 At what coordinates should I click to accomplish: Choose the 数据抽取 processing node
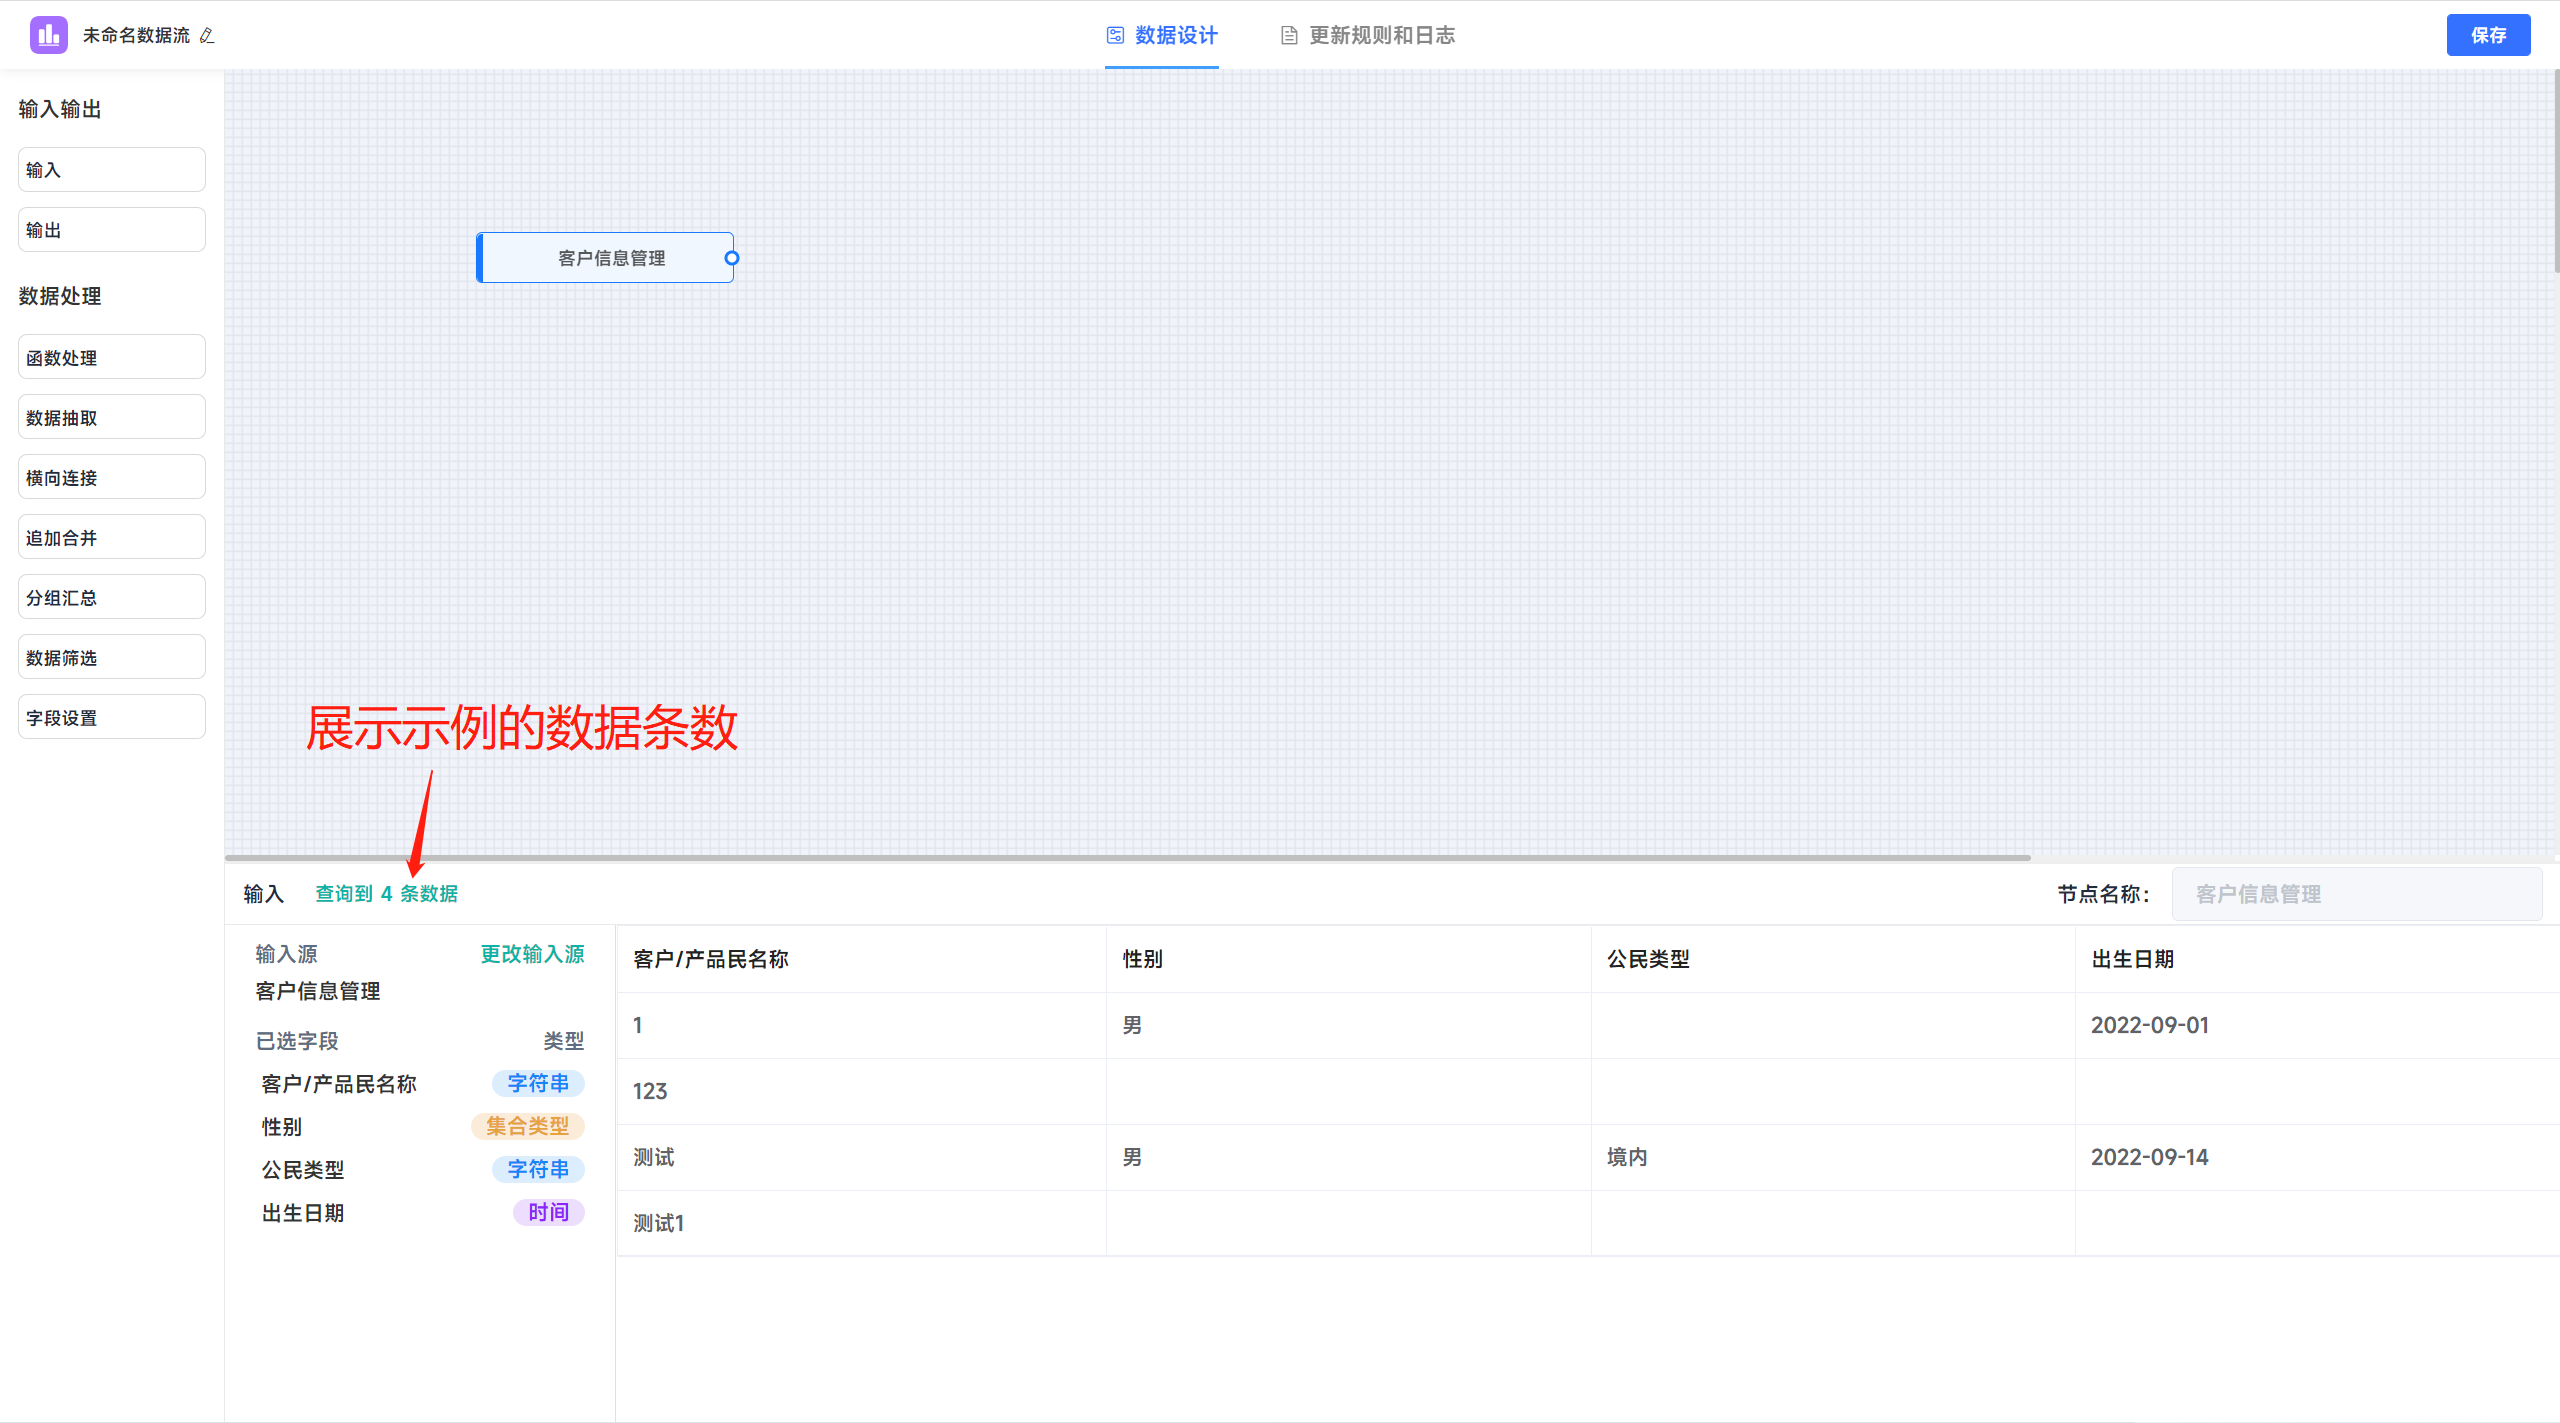tap(112, 417)
